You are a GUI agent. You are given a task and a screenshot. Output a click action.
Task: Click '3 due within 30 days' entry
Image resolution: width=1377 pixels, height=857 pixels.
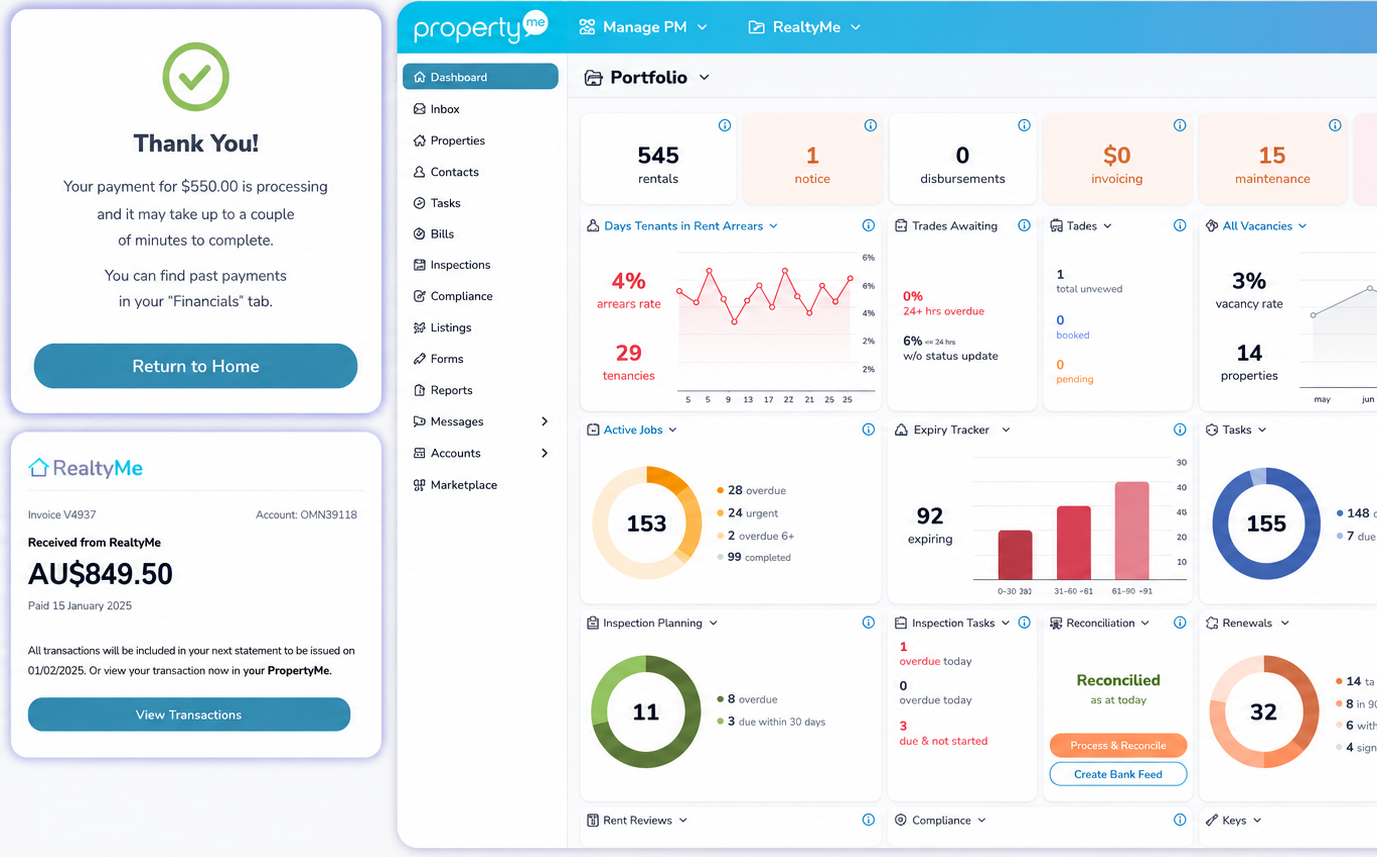(771, 721)
